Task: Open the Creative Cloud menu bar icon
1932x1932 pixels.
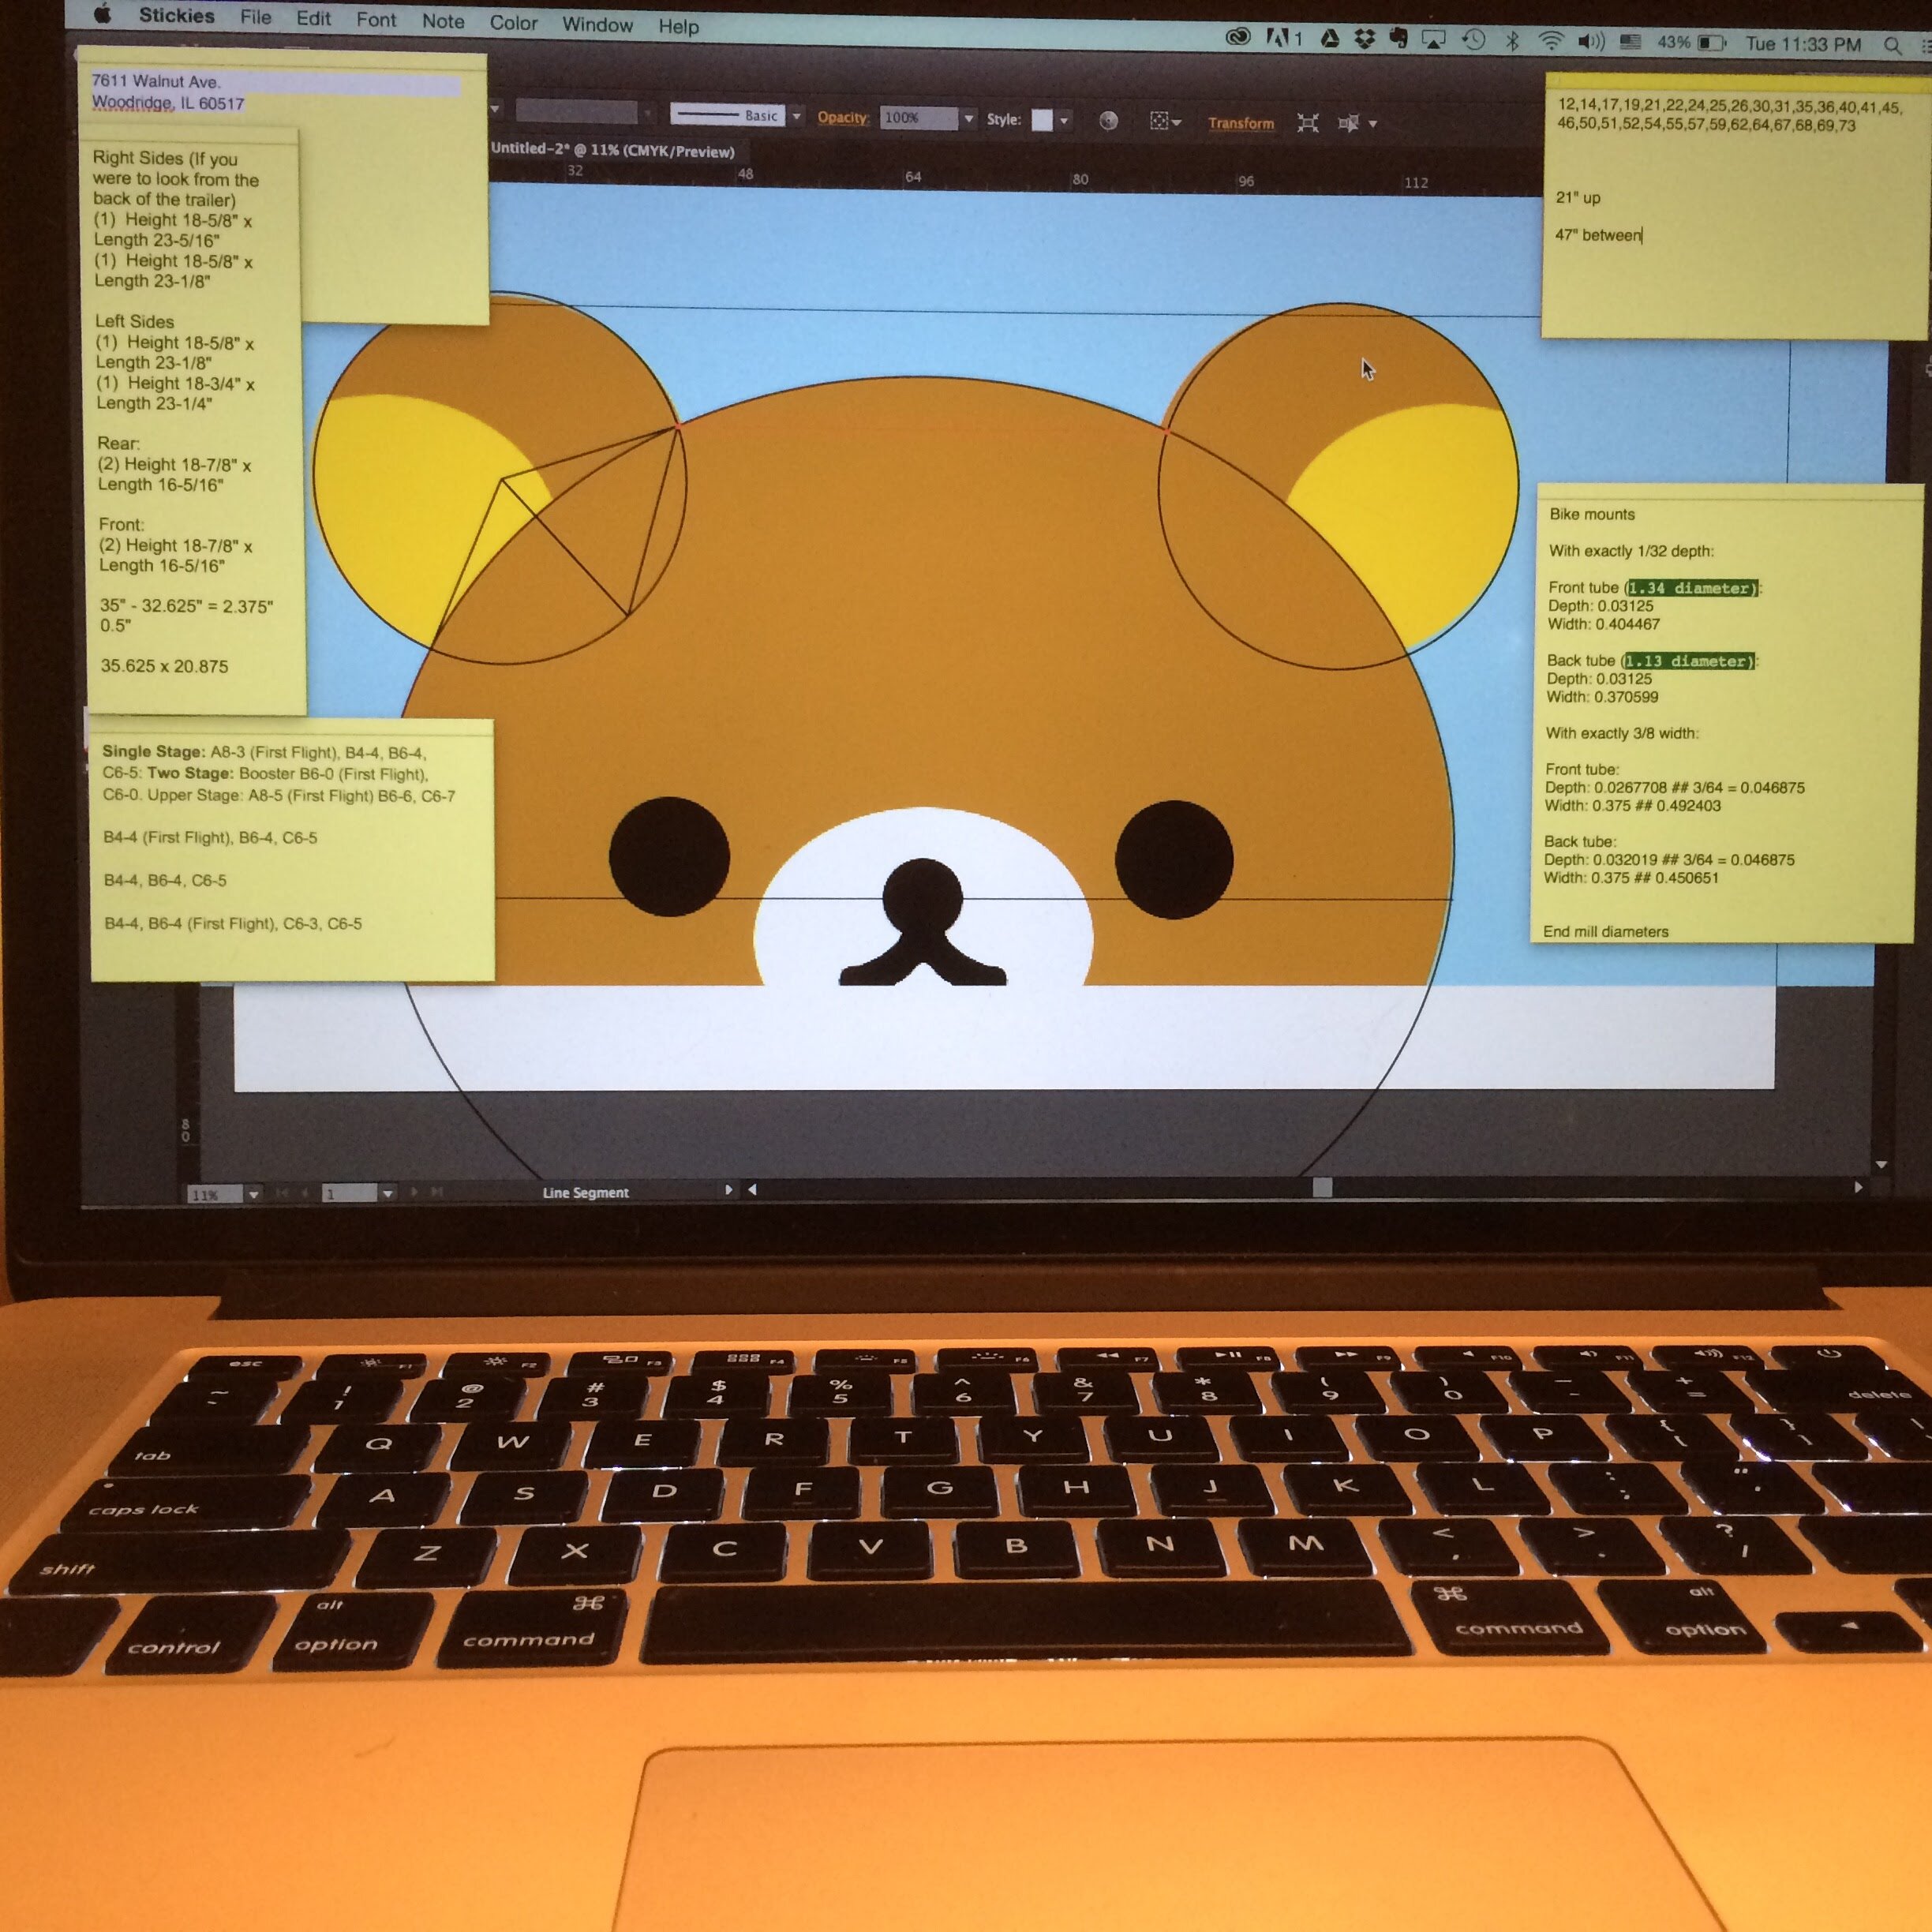Action: 1238,37
